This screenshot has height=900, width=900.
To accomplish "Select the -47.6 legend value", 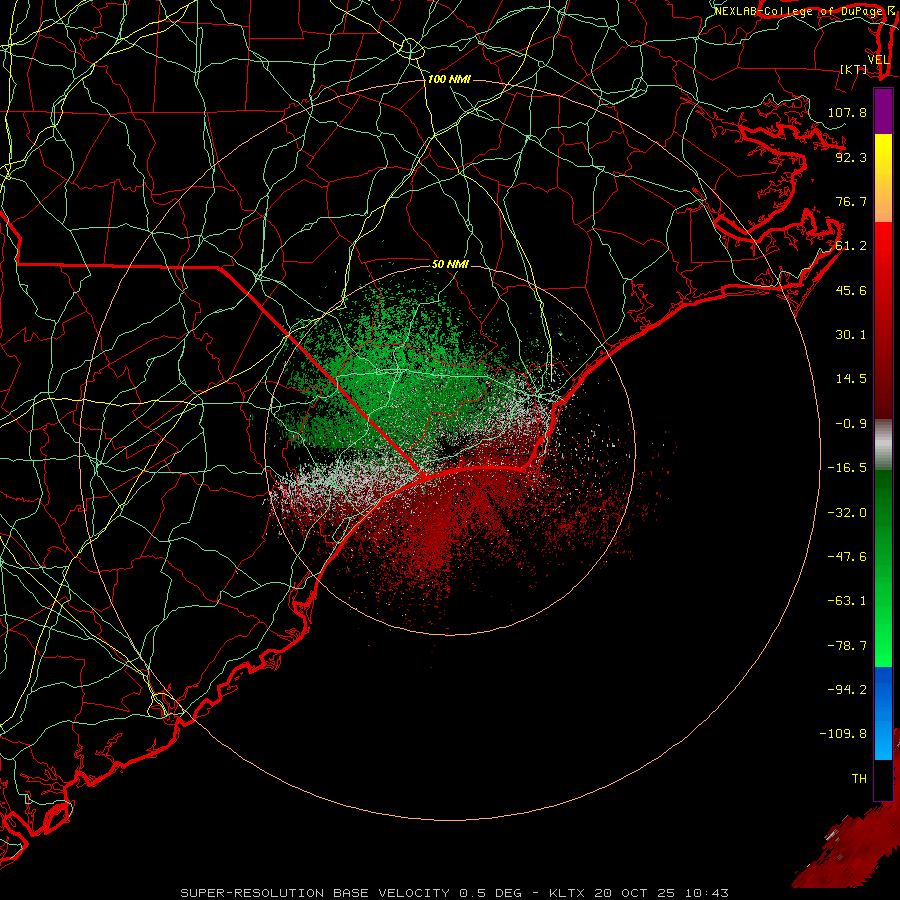I will point(847,557).
